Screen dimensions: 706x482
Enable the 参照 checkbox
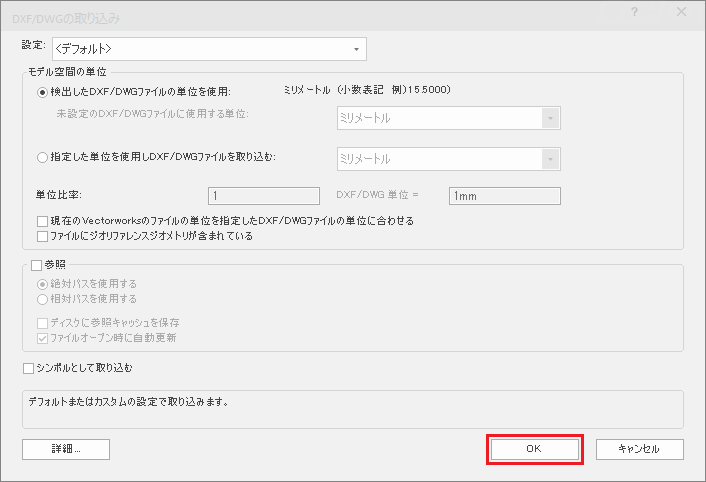click(36, 266)
